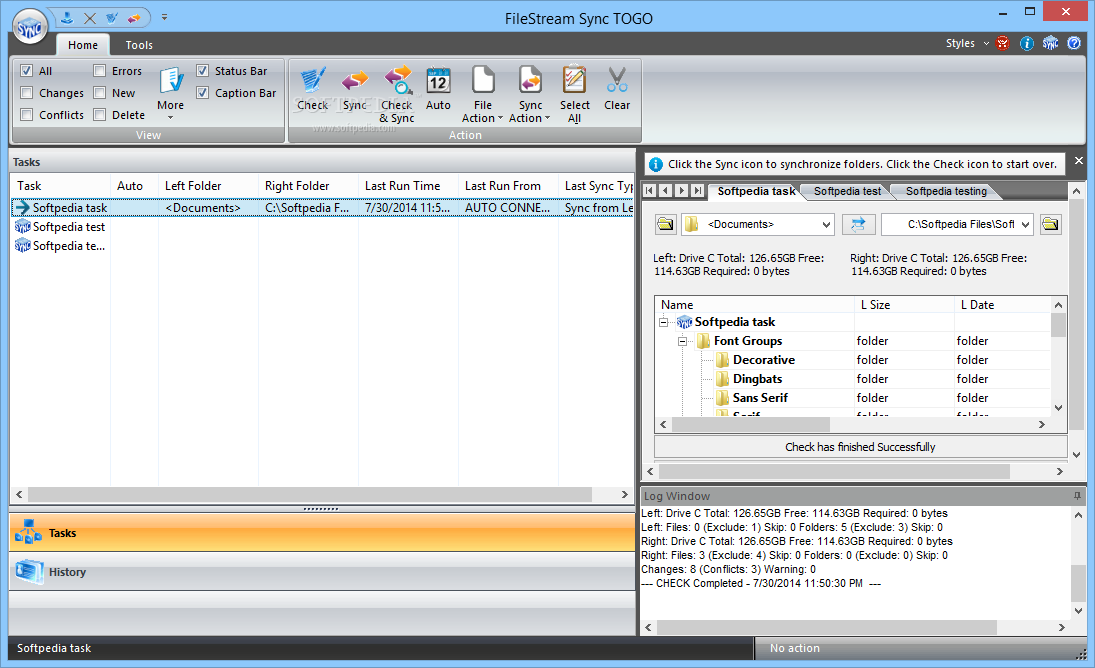Open the Styles dropdown
This screenshot has height=668, width=1095.
tap(967, 43)
